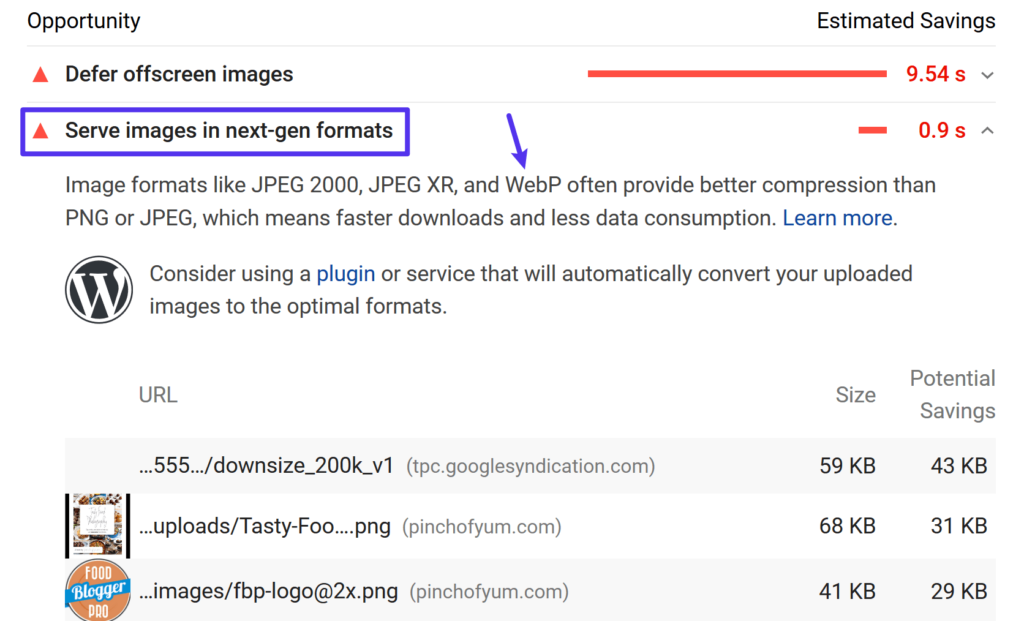Select the Opportunity column header
The image size is (1024, 621).
click(83, 20)
